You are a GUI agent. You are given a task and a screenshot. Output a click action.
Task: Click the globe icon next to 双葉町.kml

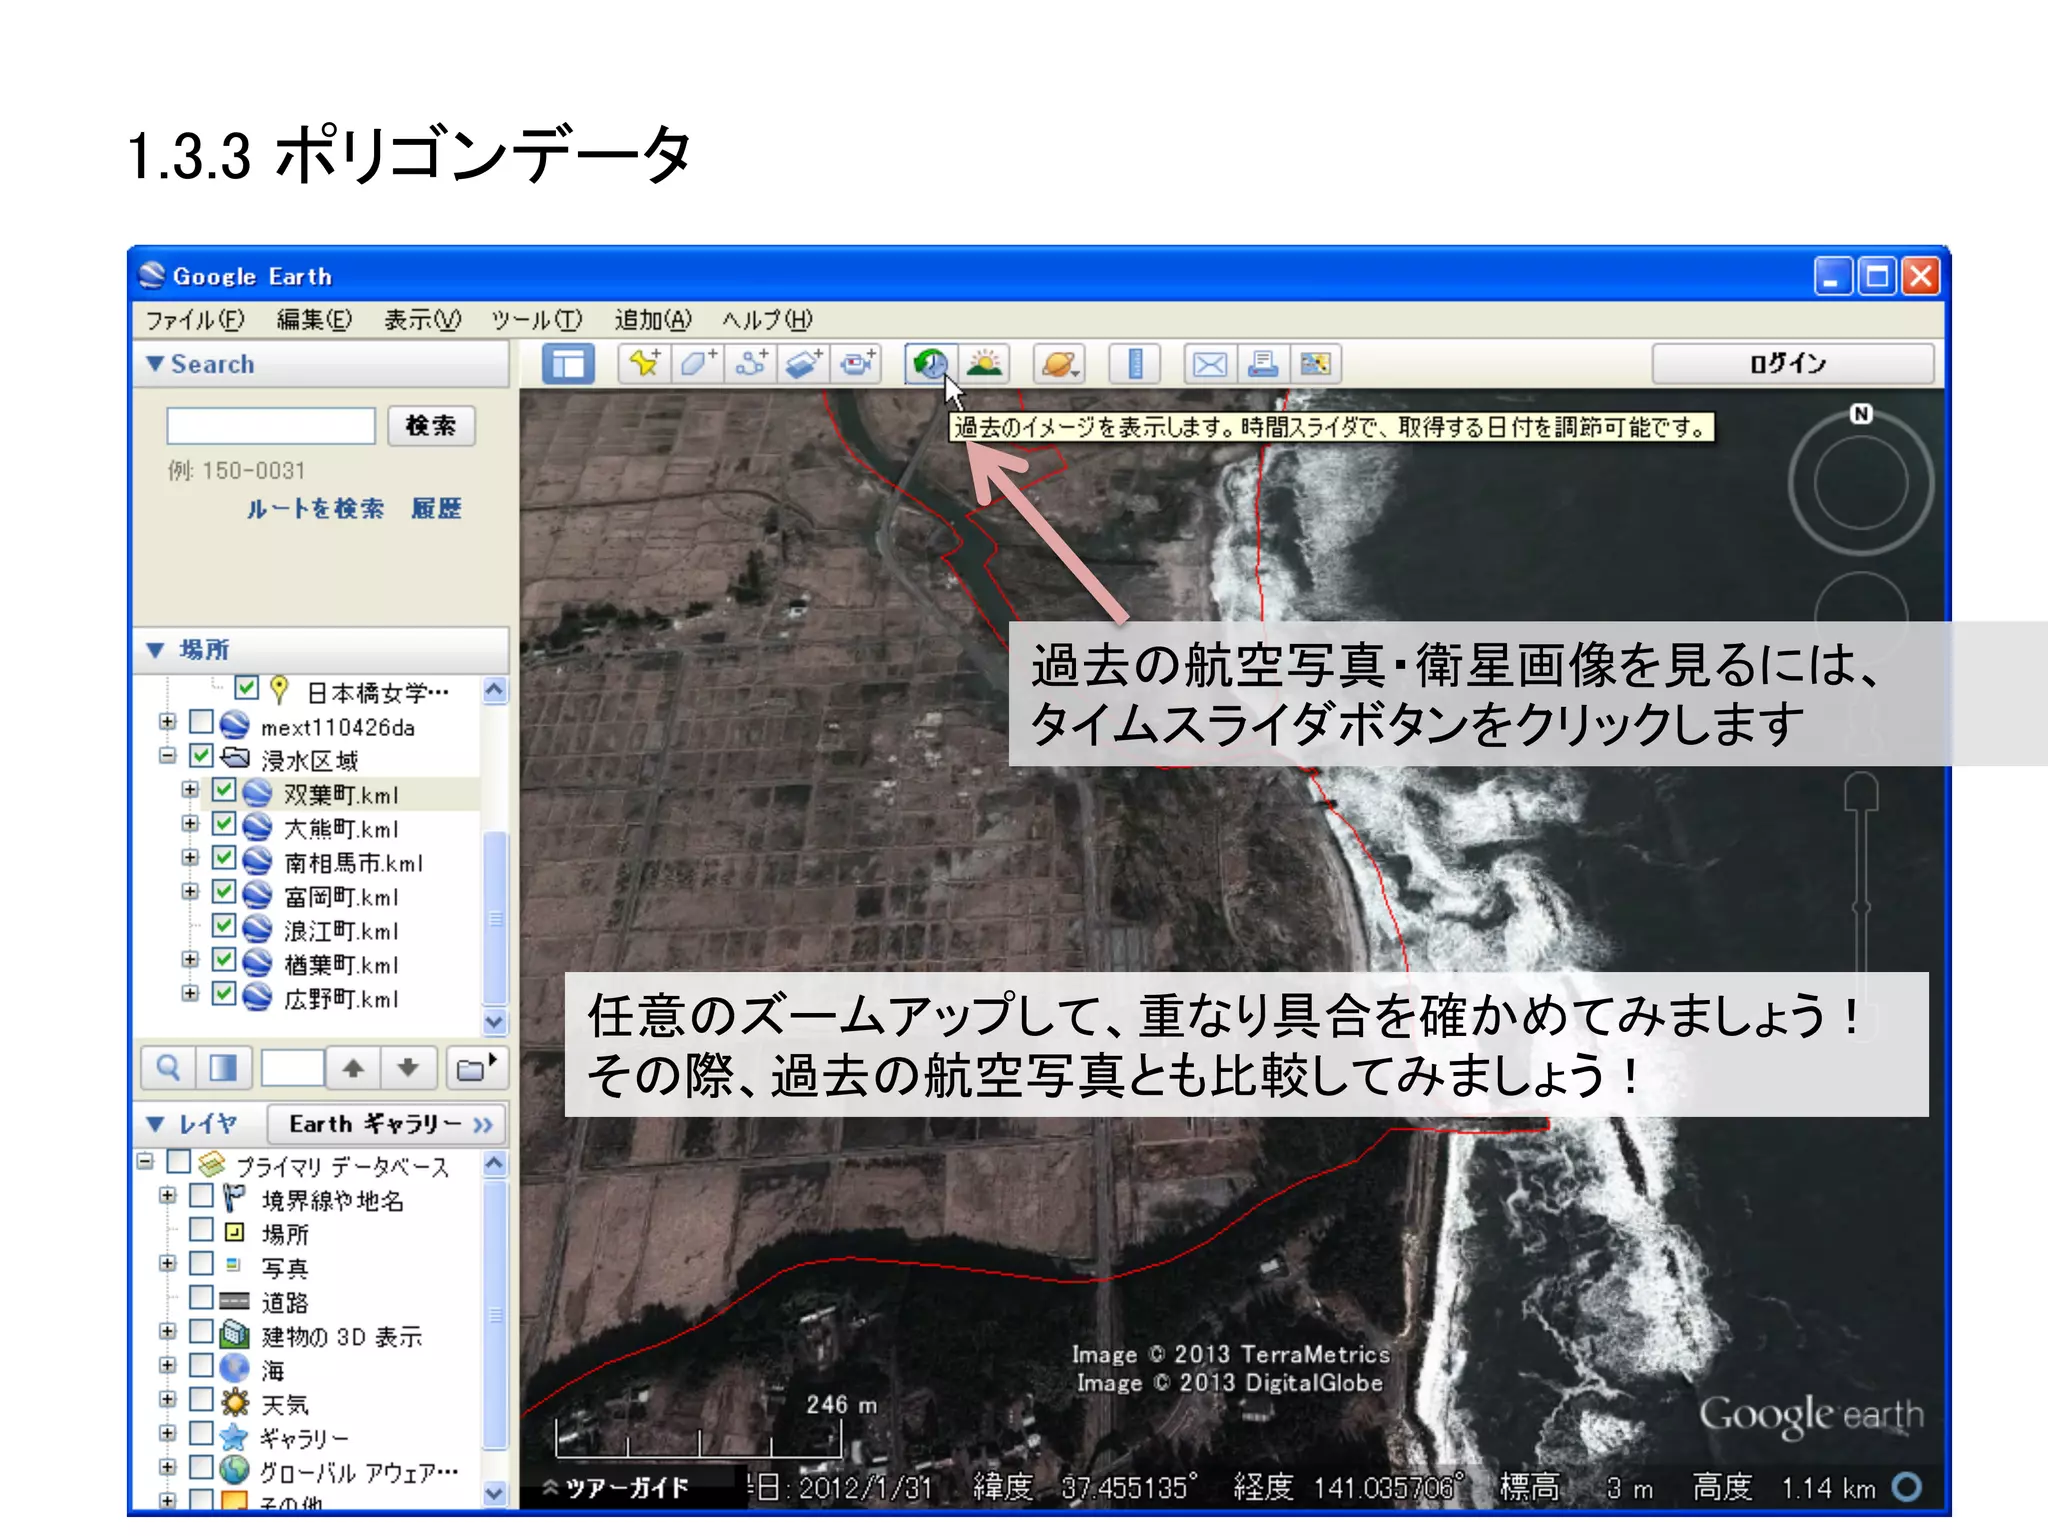pos(258,794)
